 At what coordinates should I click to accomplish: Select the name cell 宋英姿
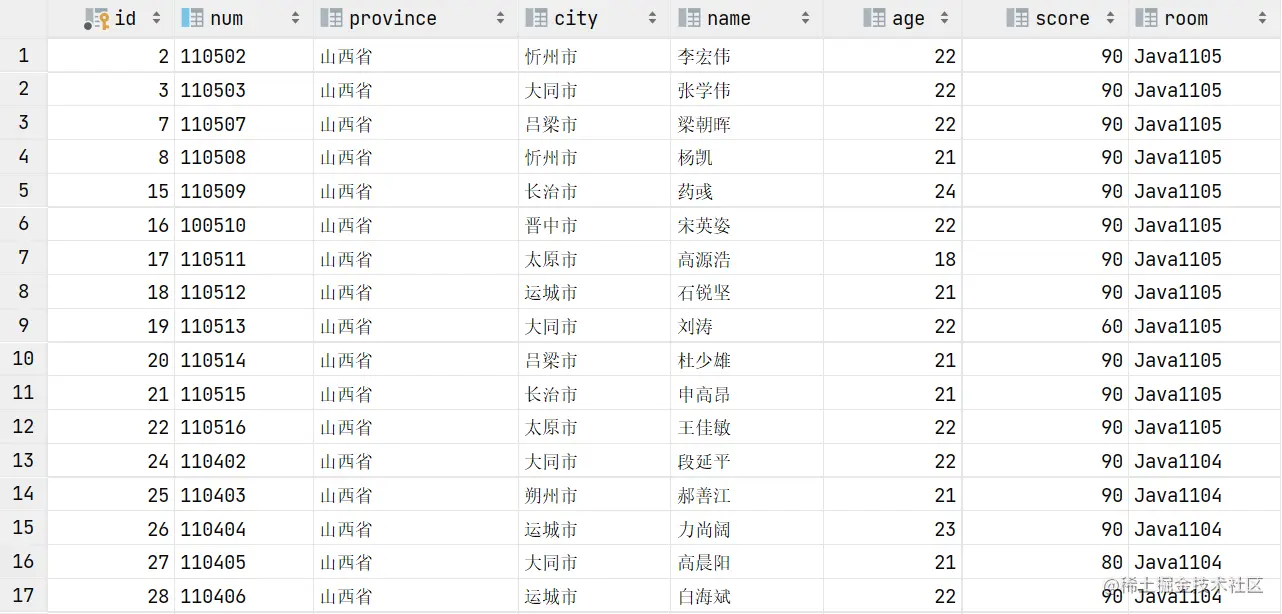coord(704,225)
